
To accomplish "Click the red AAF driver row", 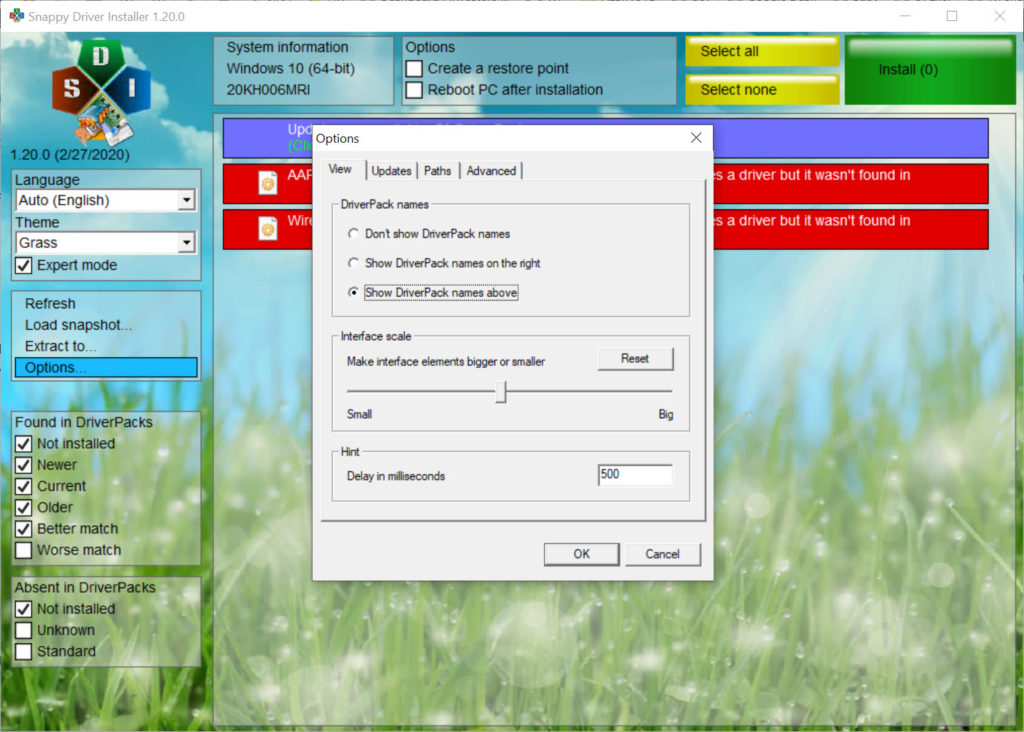I will 605,183.
